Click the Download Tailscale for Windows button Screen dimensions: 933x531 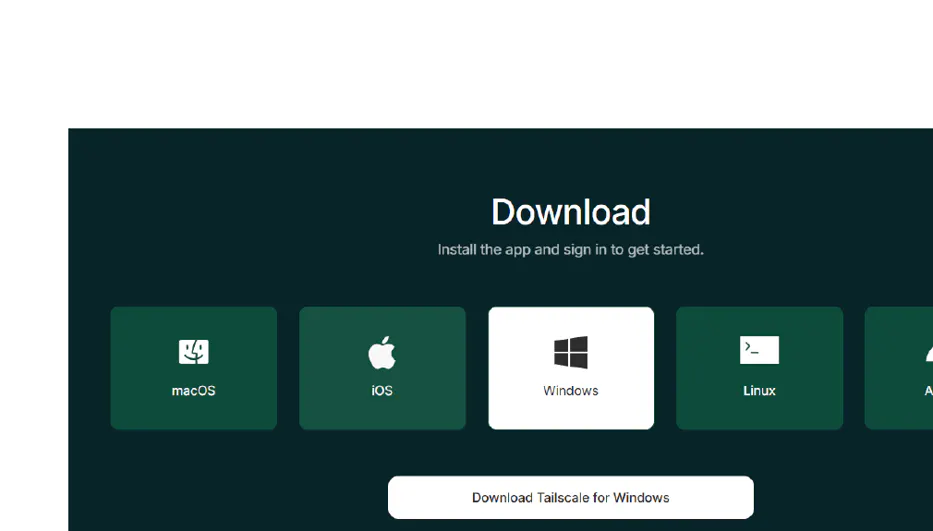tap(571, 497)
